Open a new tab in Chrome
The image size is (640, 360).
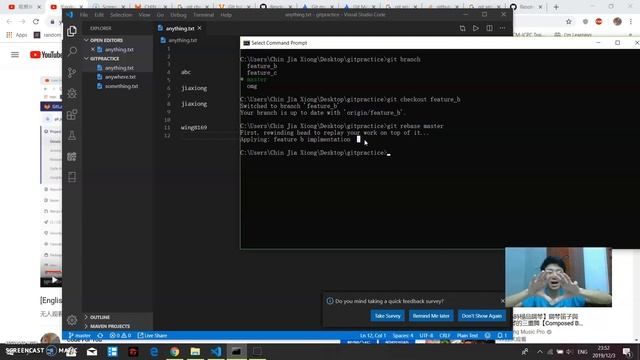(556, 7)
